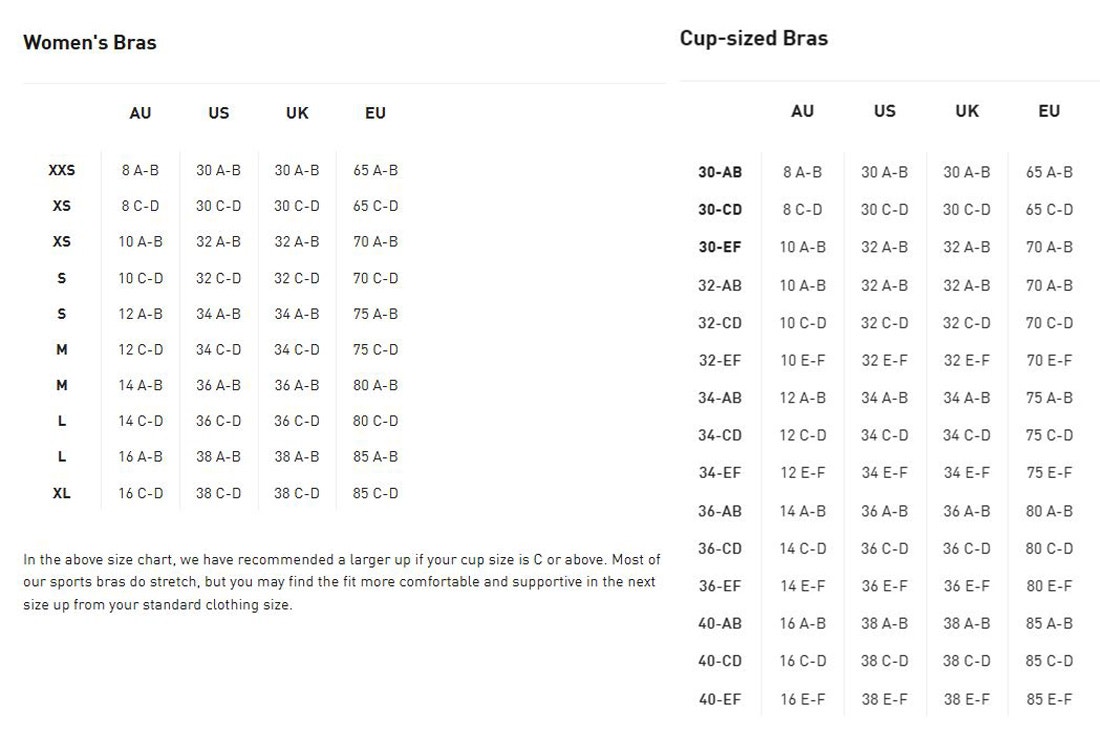Click the Women's Bras heading
The width and height of the screenshot is (1100, 750).
(x=90, y=43)
